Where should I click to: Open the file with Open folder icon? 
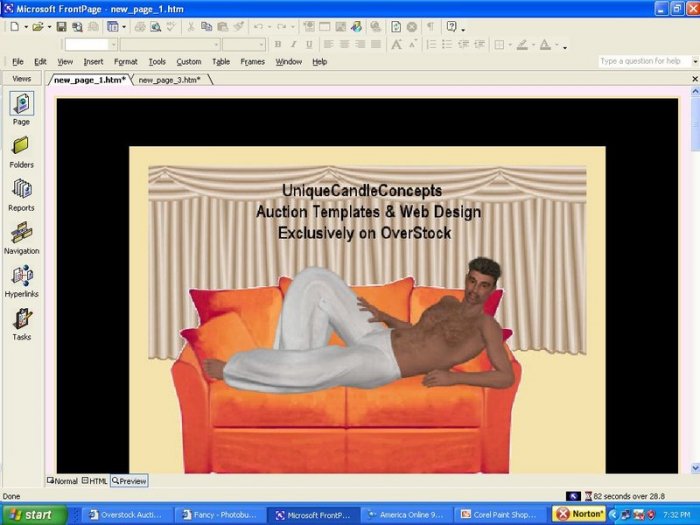[38, 27]
